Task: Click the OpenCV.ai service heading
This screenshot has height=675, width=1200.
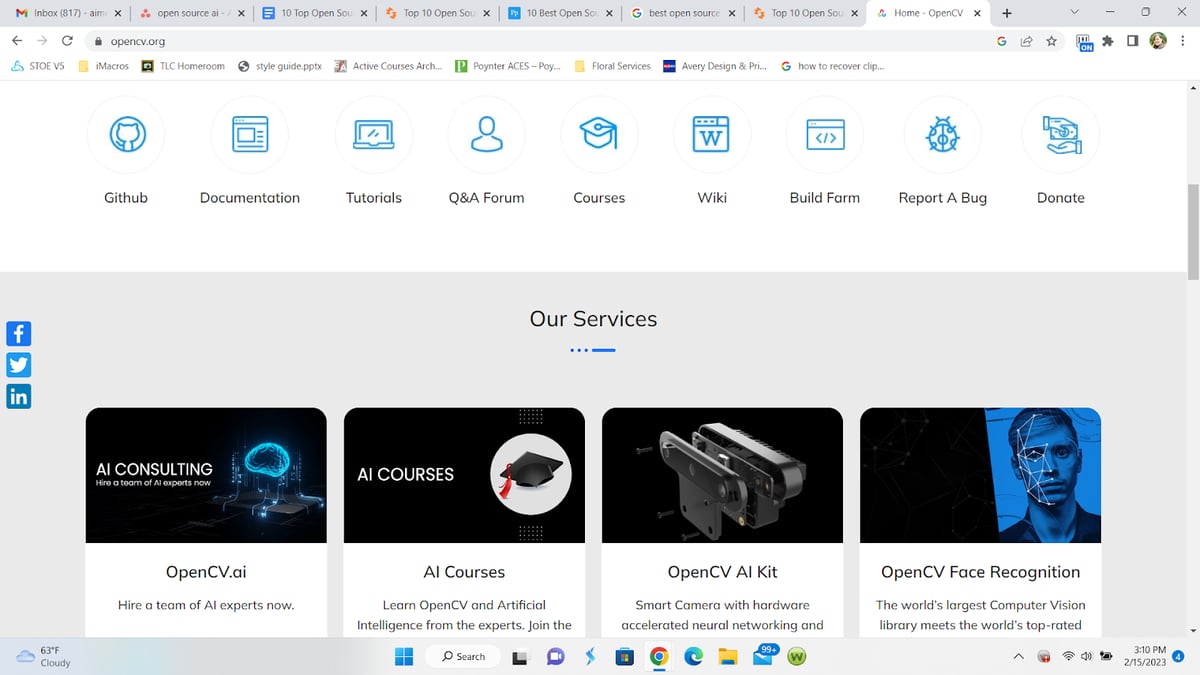Action: pyautogui.click(x=205, y=571)
